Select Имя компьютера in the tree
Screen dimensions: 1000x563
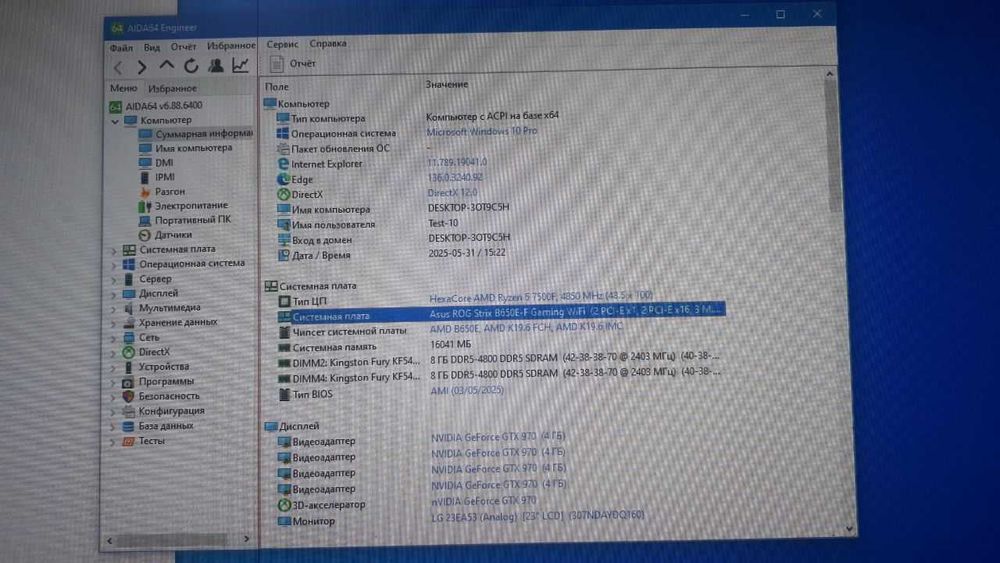(186, 148)
